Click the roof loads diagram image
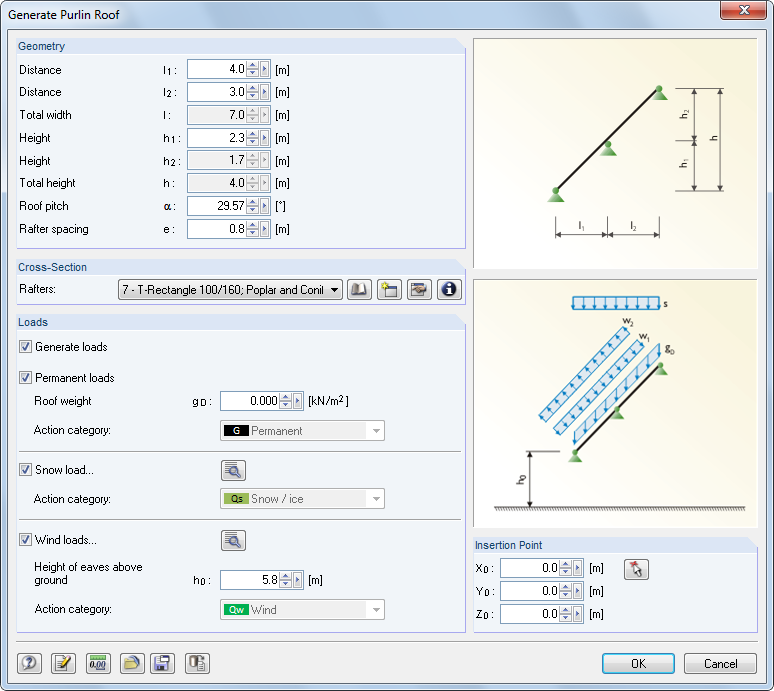Viewport: 774px width, 691px height. point(615,404)
